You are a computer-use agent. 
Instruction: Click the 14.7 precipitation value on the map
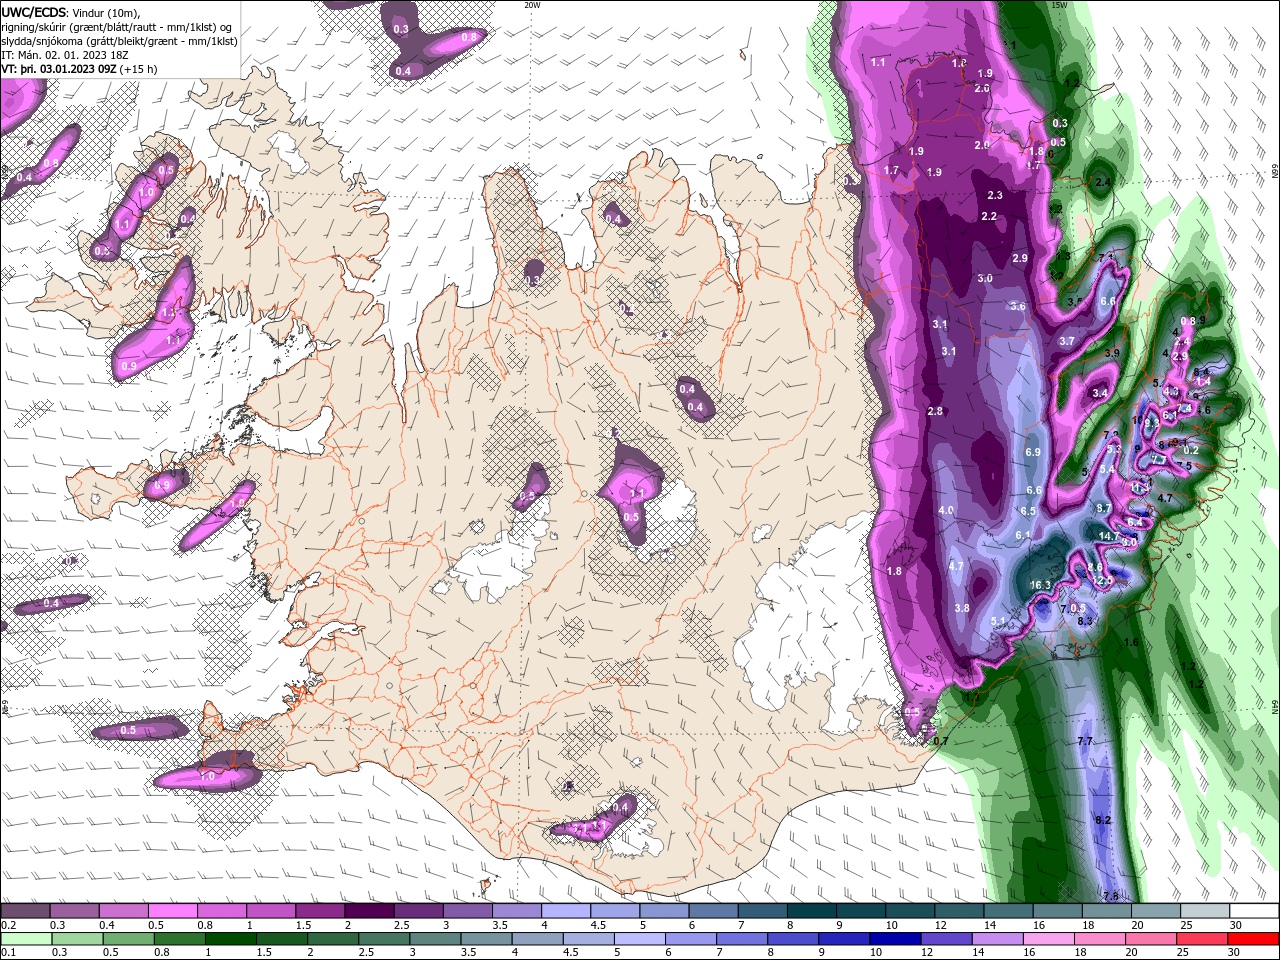(1109, 536)
